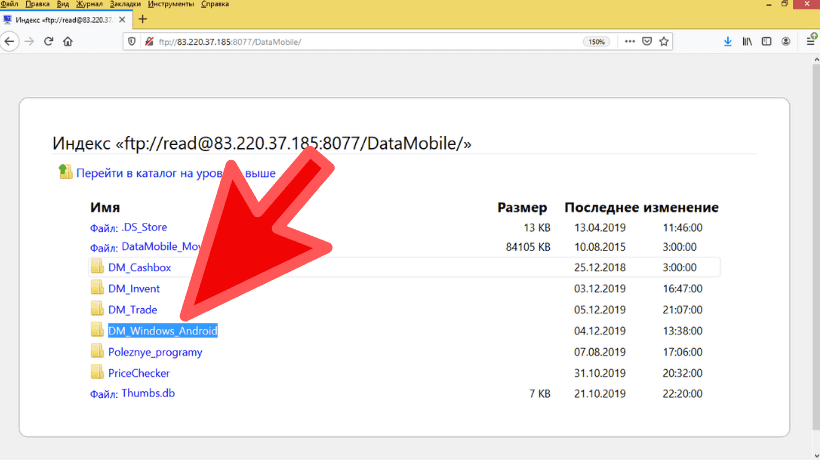Image resolution: width=820 pixels, height=460 pixels.
Task: Open the Library bookmarks icon
Action: tap(747, 41)
